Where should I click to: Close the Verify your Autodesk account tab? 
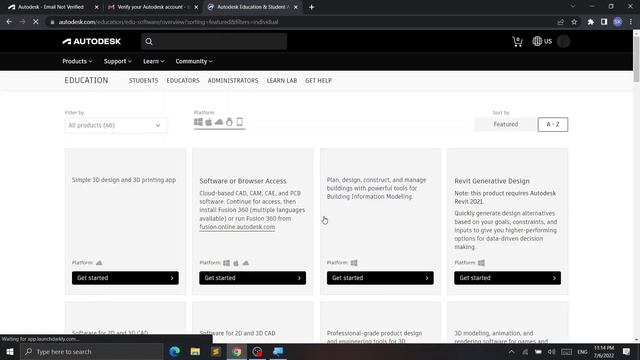click(196, 7)
